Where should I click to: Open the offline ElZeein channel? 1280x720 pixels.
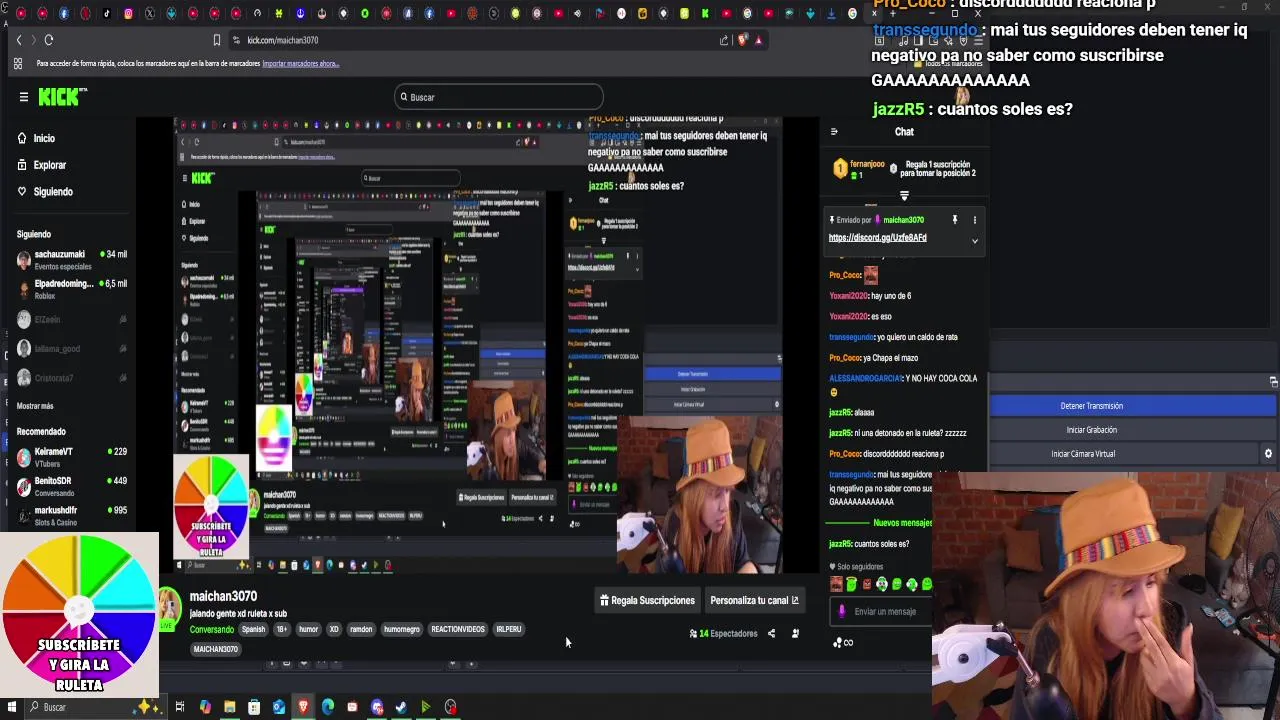(72, 319)
